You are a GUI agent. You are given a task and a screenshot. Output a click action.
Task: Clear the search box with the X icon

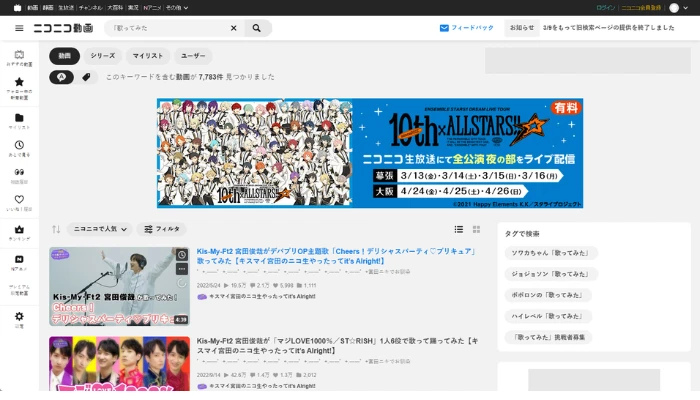pos(233,28)
